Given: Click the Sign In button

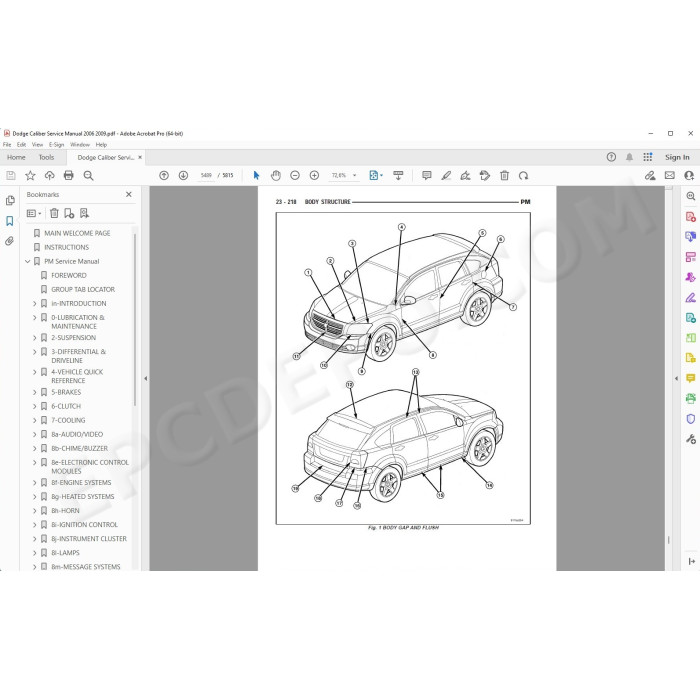Looking at the screenshot, I should (677, 157).
